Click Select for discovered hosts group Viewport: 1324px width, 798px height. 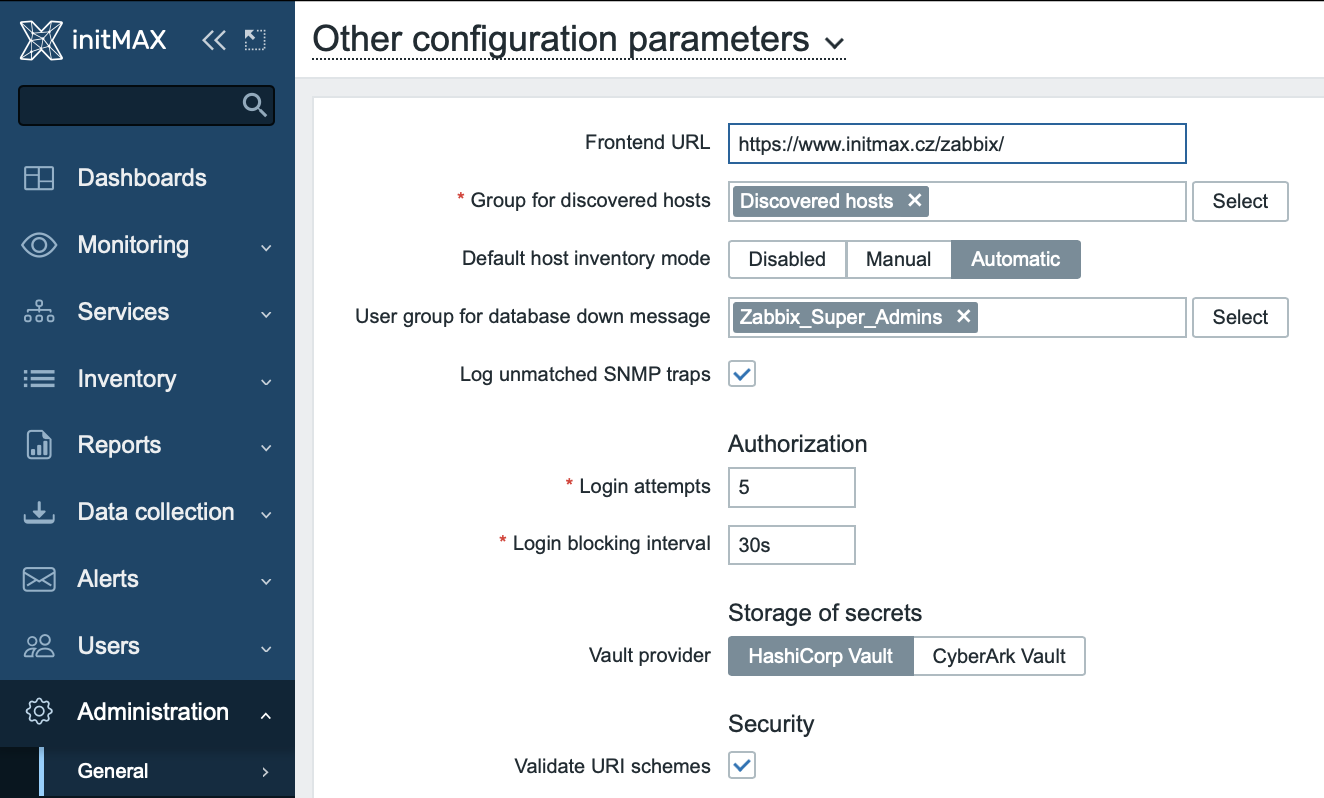point(1240,201)
